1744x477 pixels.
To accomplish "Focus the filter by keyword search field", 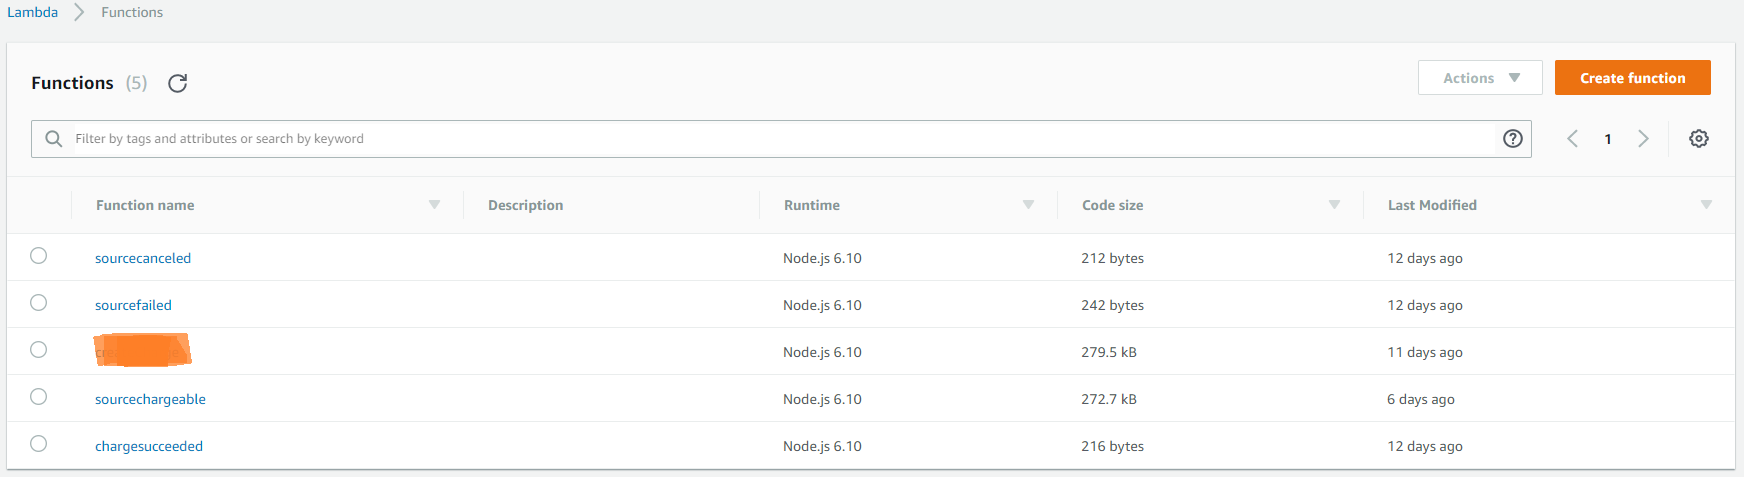I will point(780,139).
